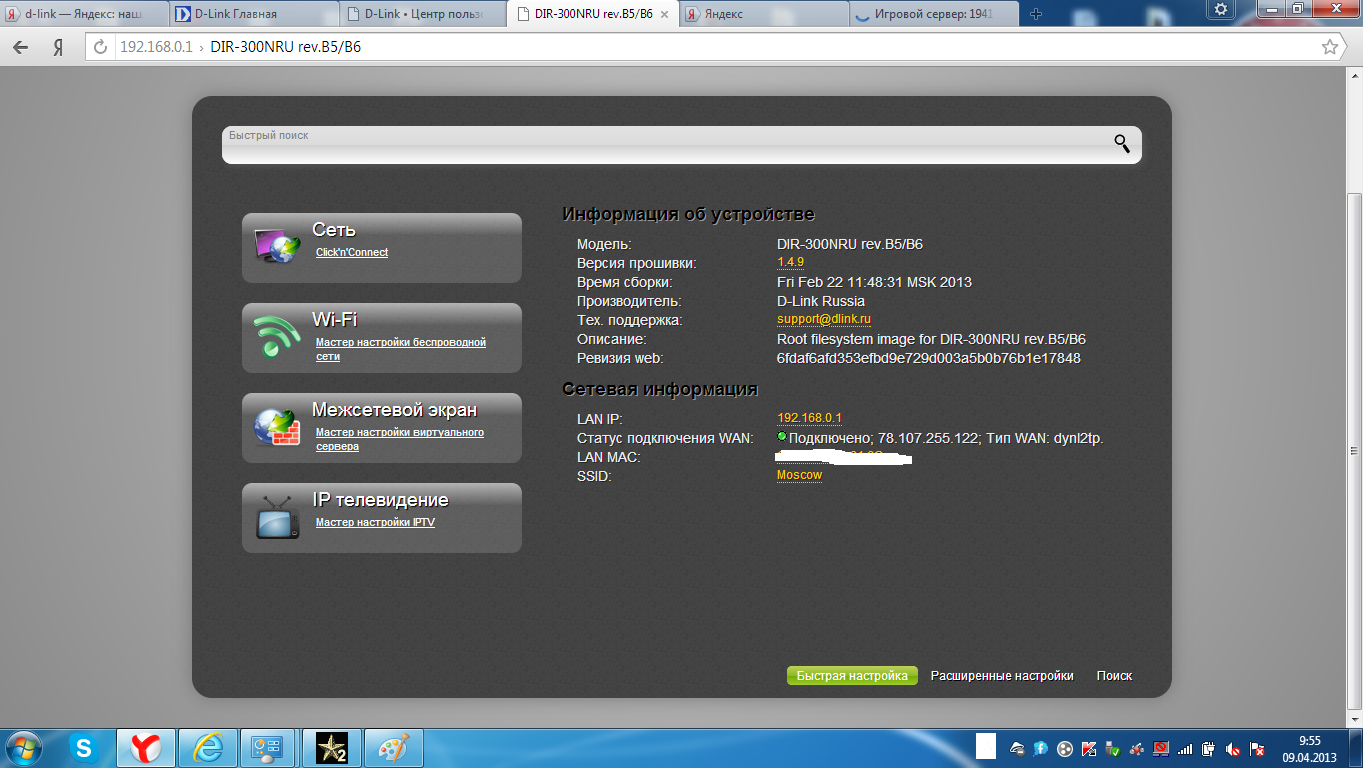Screen dimensions: 1366x768
Task: Click the web revision hash value
Action: [x=928, y=358]
